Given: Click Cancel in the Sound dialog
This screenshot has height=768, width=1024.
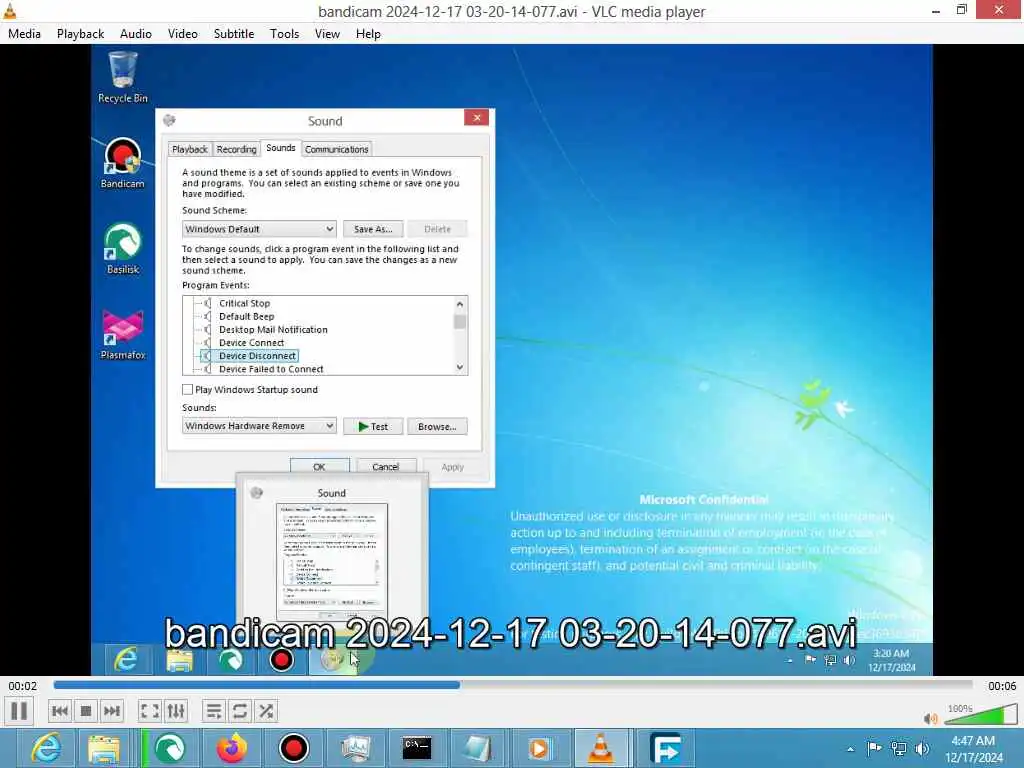Looking at the screenshot, I should click(x=385, y=467).
